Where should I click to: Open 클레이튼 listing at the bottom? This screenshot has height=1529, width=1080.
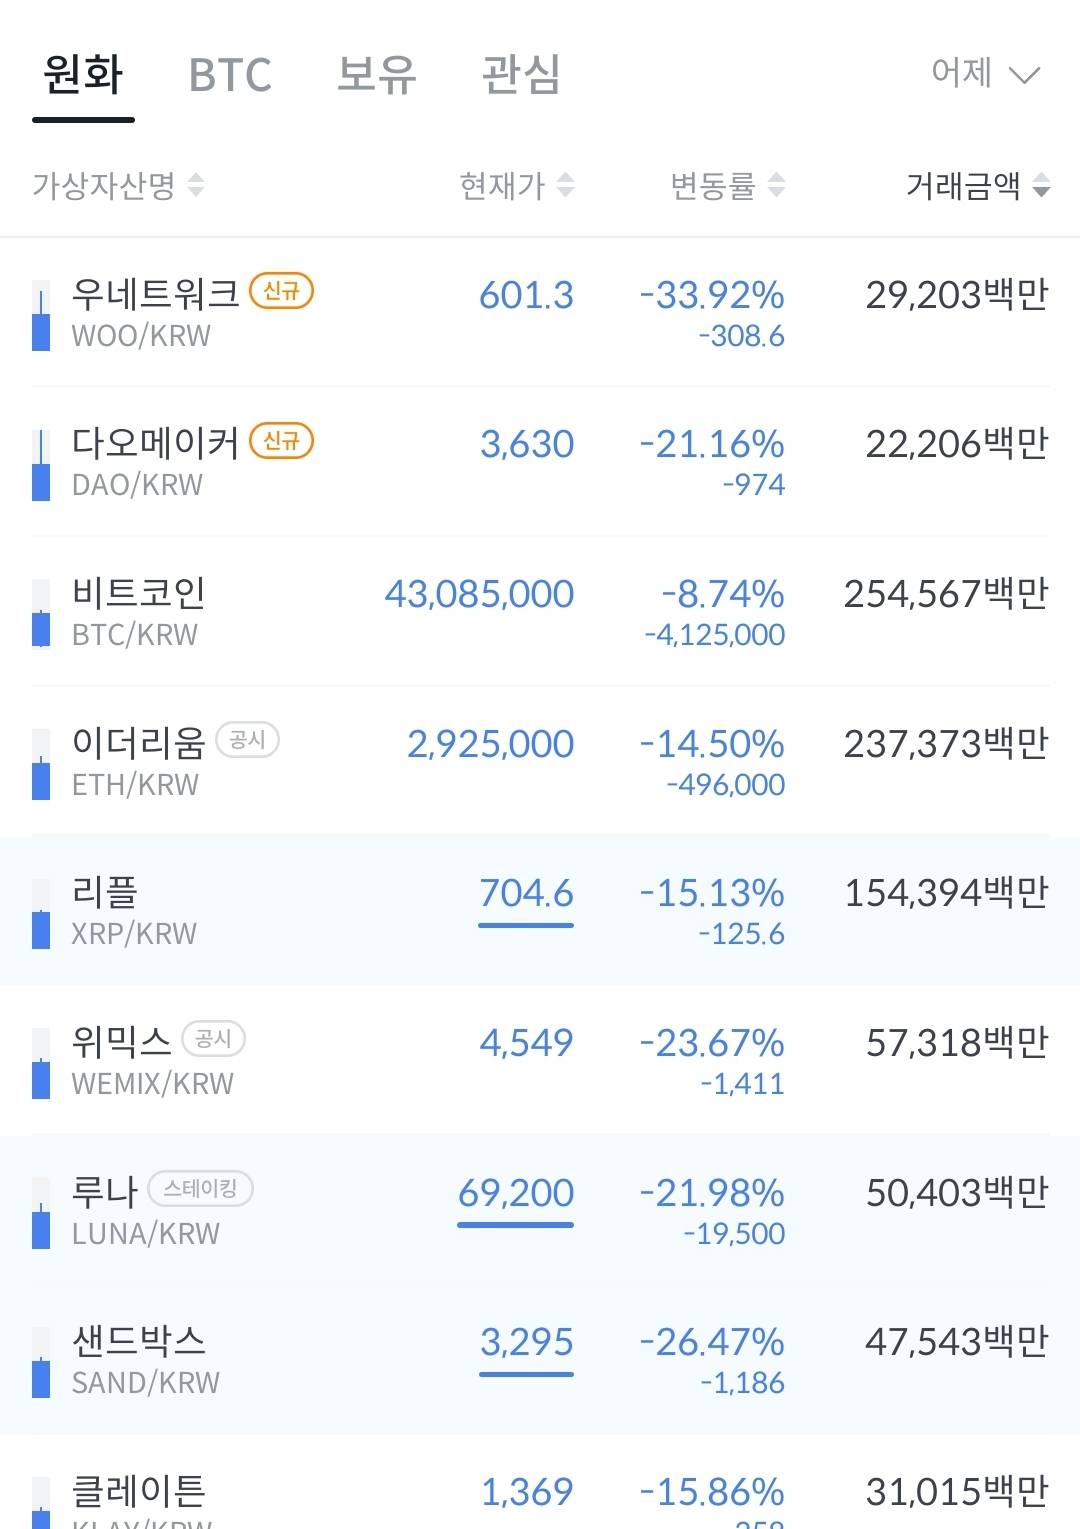tap(139, 1493)
